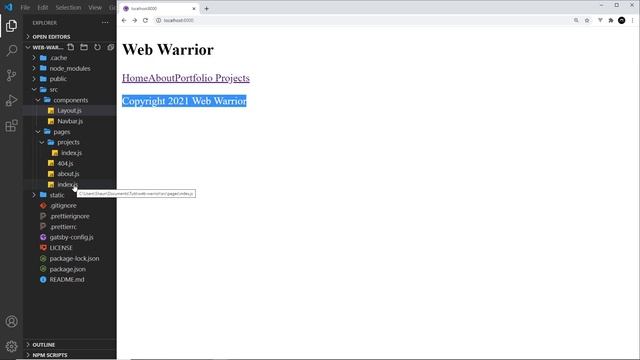The height and width of the screenshot is (360, 640).
Task: Click the Web Warrior page heading
Action: pyautogui.click(x=168, y=50)
